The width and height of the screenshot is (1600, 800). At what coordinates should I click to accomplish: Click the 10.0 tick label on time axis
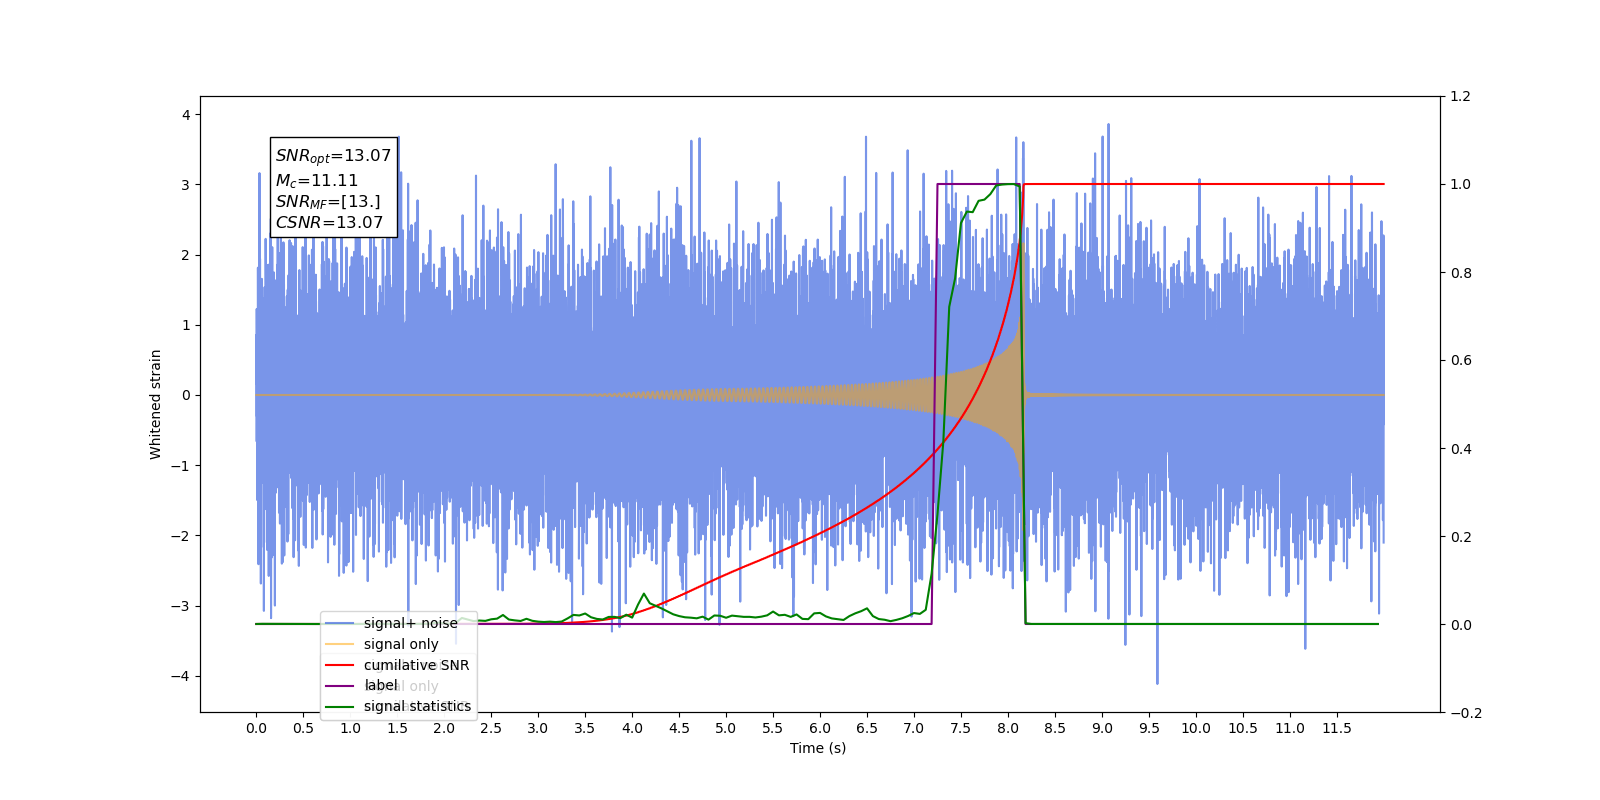click(x=1196, y=728)
